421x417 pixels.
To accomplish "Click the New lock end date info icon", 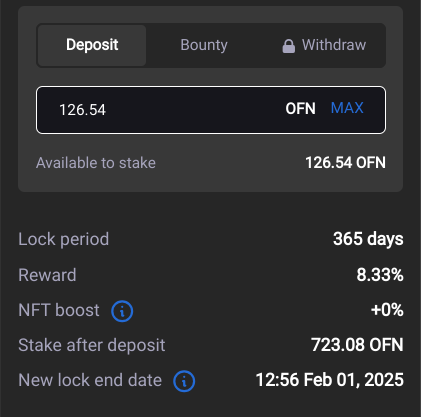I will click(x=184, y=381).
